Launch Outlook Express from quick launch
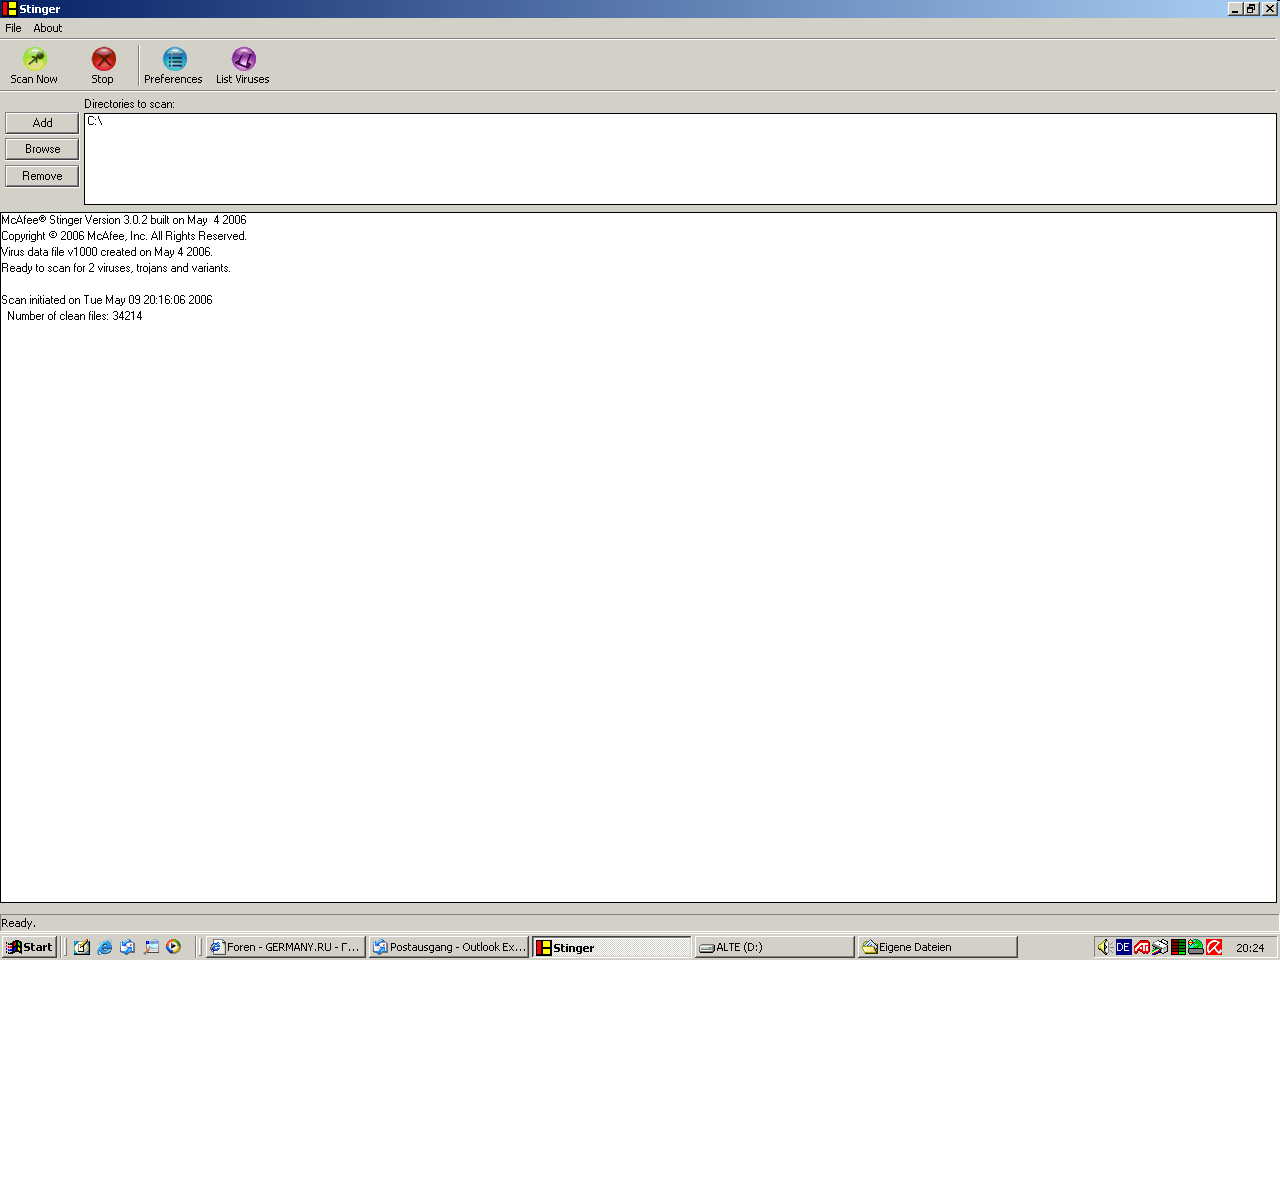 (x=128, y=947)
